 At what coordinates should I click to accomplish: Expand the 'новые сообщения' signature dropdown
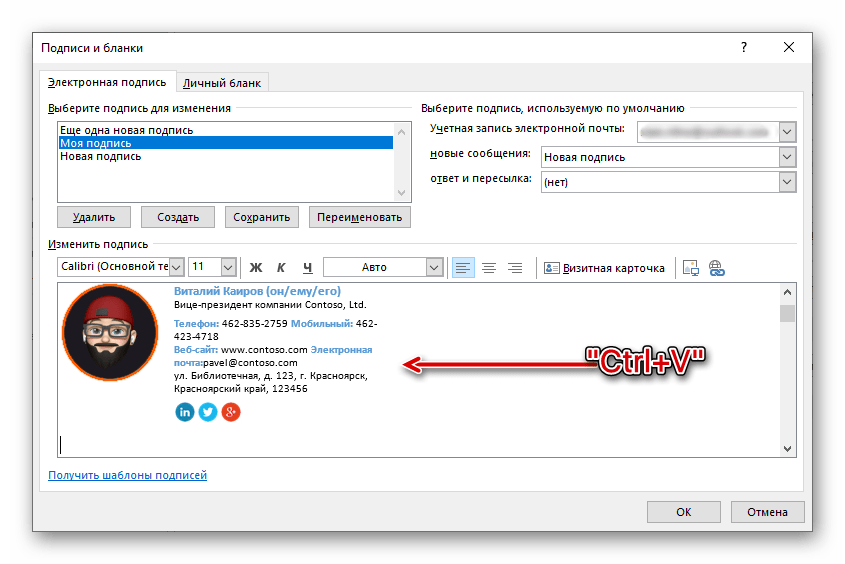(787, 157)
